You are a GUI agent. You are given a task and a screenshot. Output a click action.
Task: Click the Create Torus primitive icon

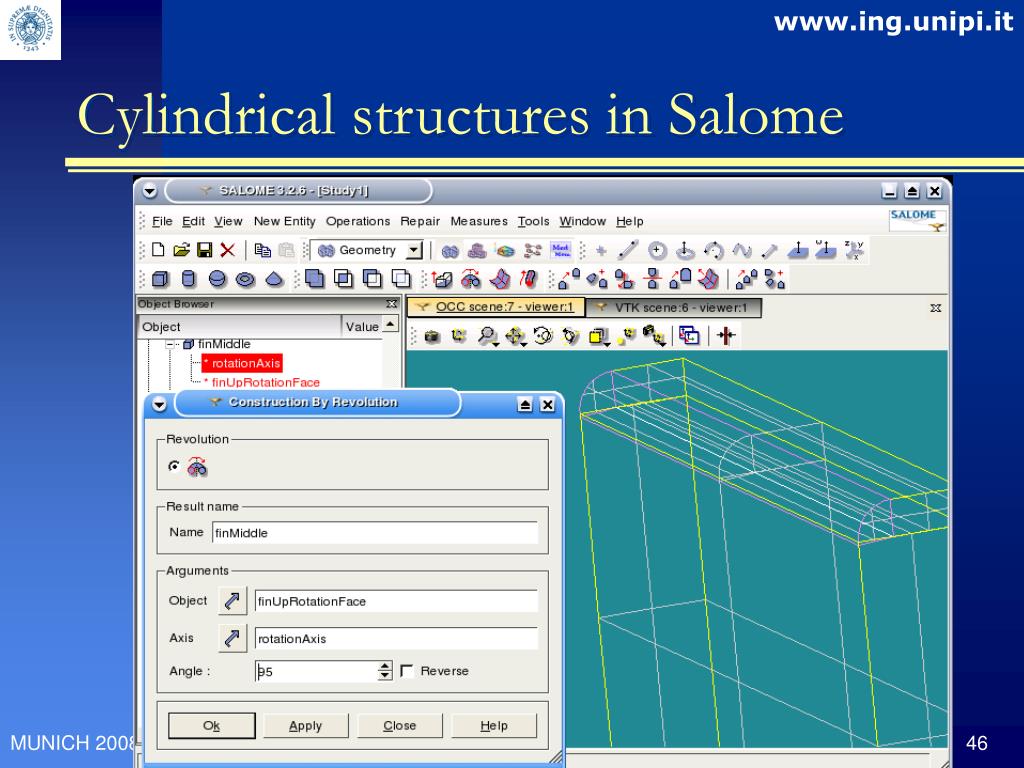245,280
